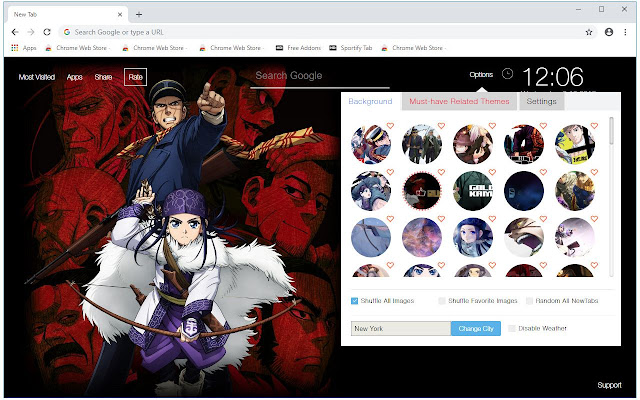Screen dimensions: 640x400
Task: Favorite the fifth thumbnail in the first row
Action: [x=594, y=126]
